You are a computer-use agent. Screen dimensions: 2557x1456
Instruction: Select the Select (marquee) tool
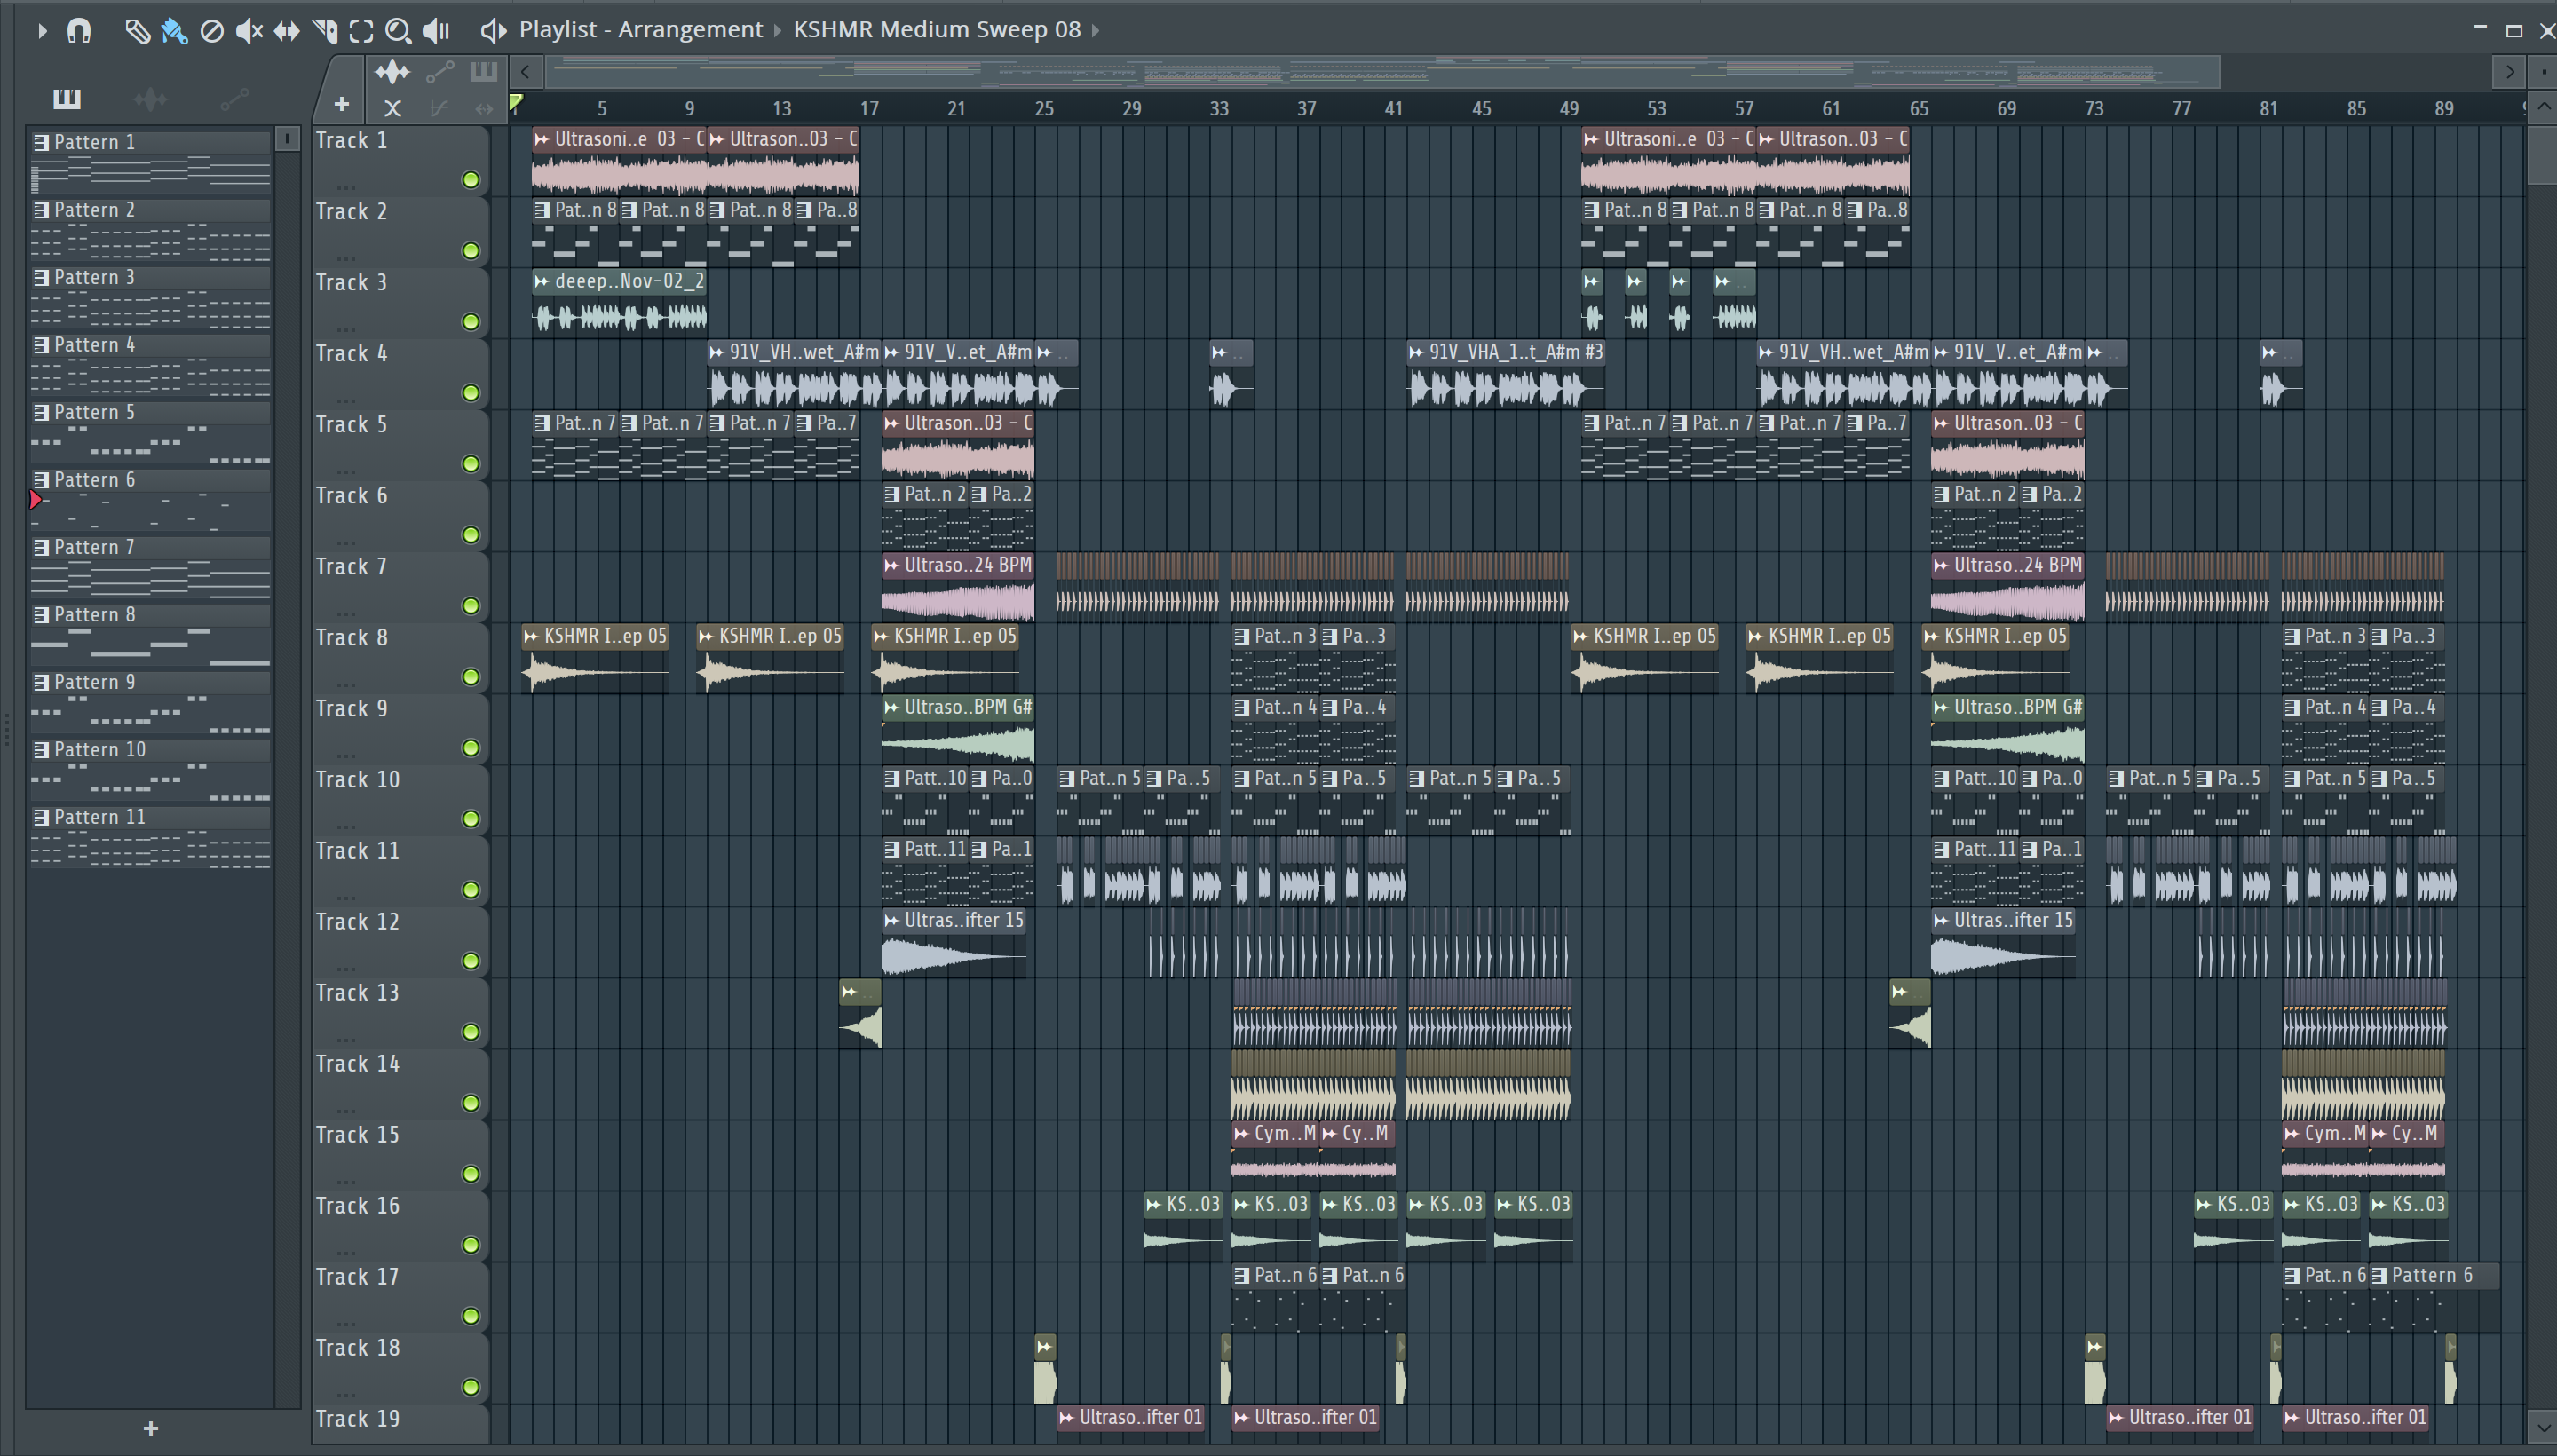pos(362,31)
